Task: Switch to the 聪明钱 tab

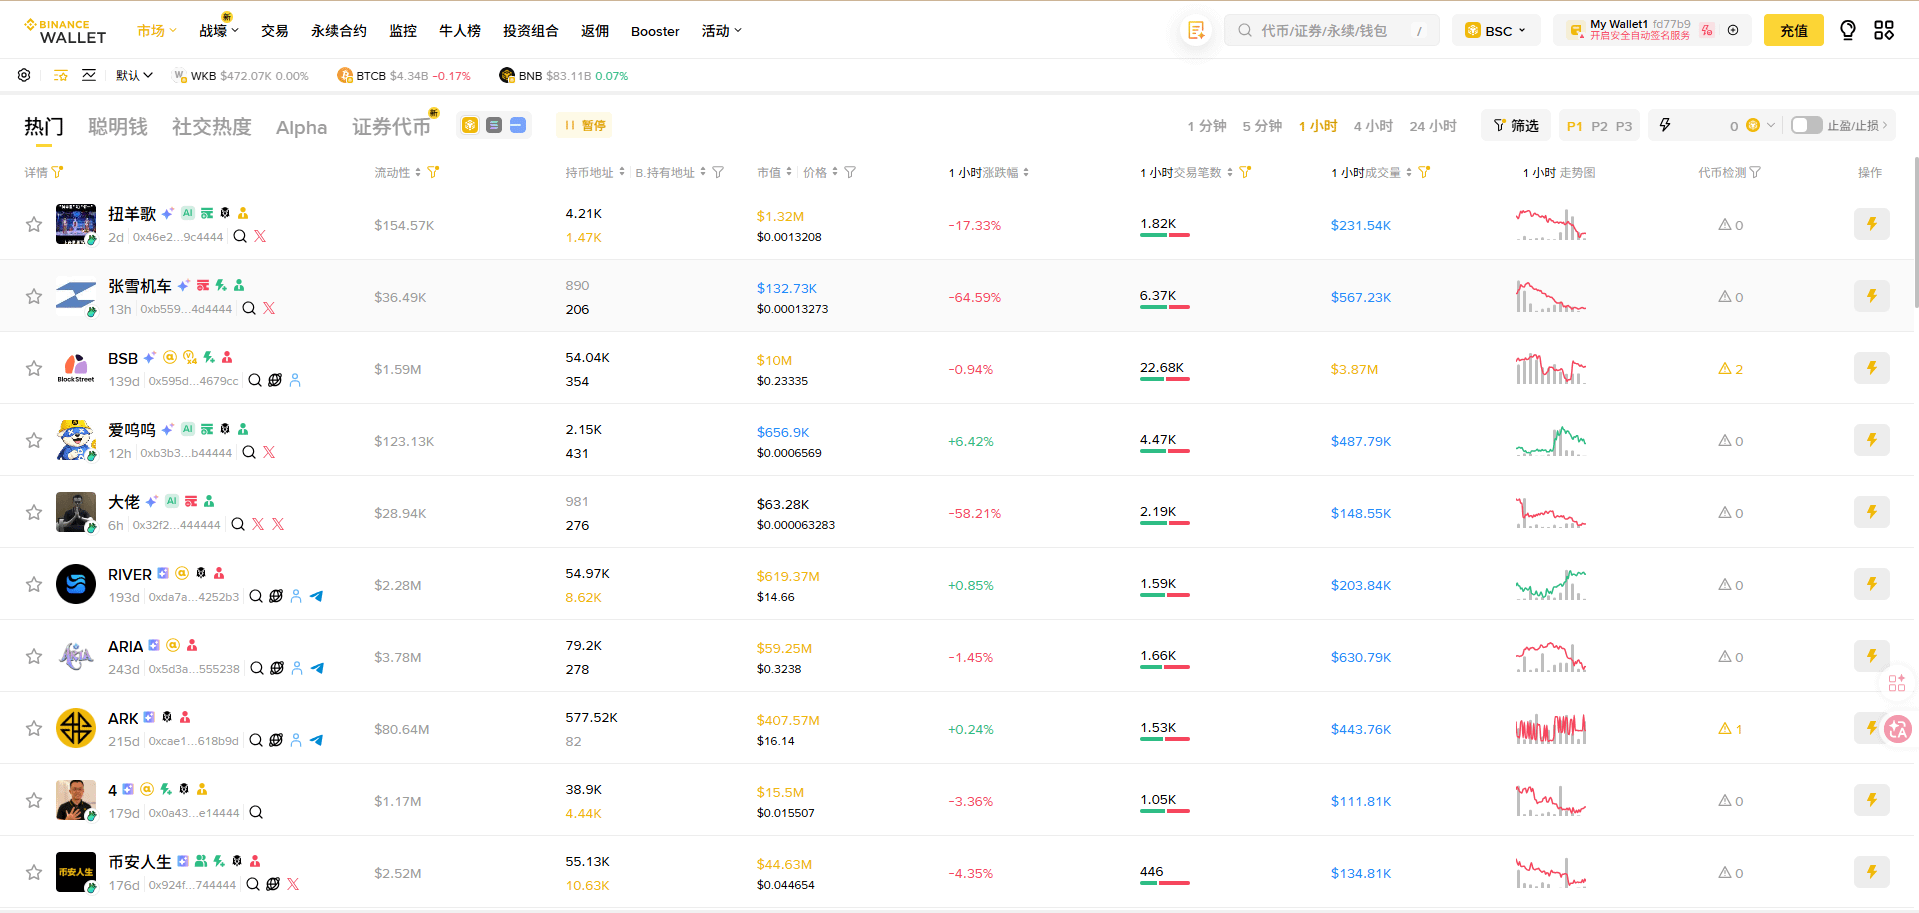Action: 118,126
